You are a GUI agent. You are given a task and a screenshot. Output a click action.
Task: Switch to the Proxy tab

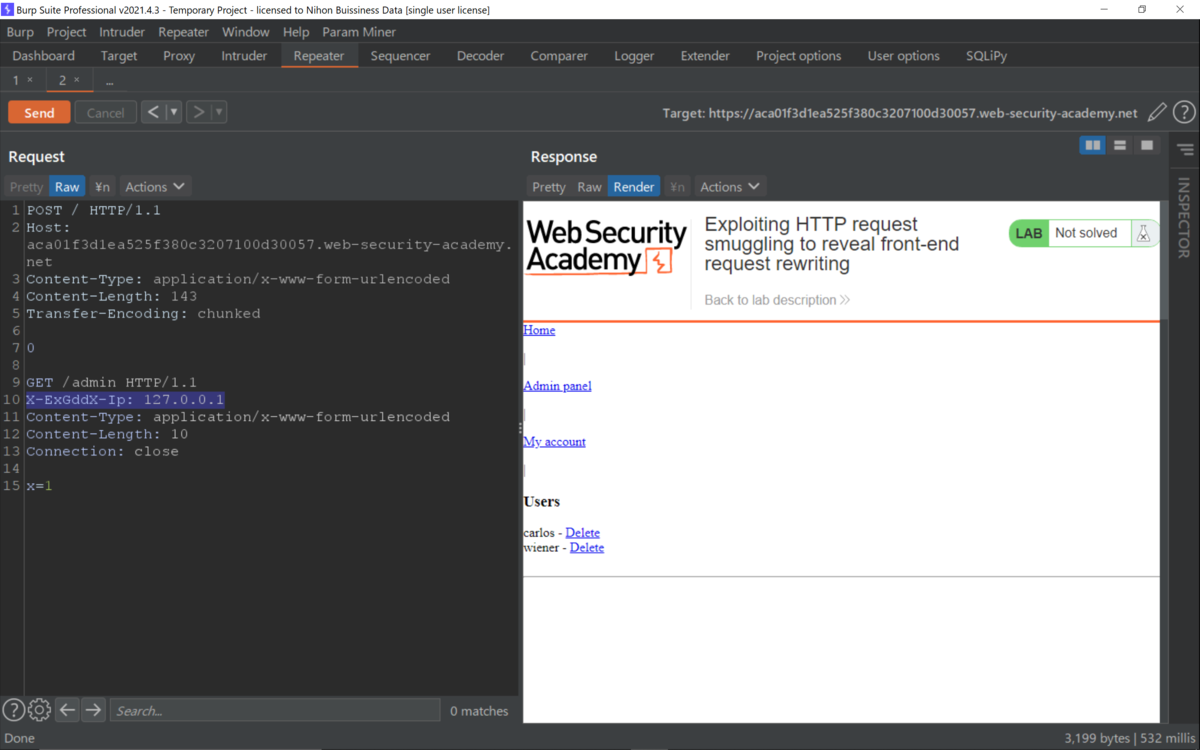(179, 56)
